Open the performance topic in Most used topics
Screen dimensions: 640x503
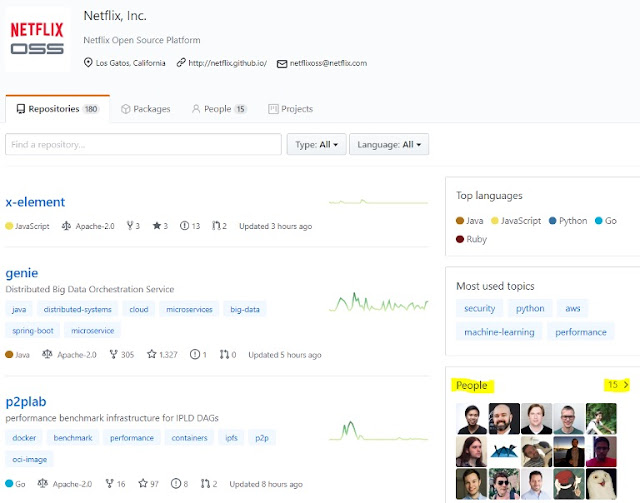point(581,332)
